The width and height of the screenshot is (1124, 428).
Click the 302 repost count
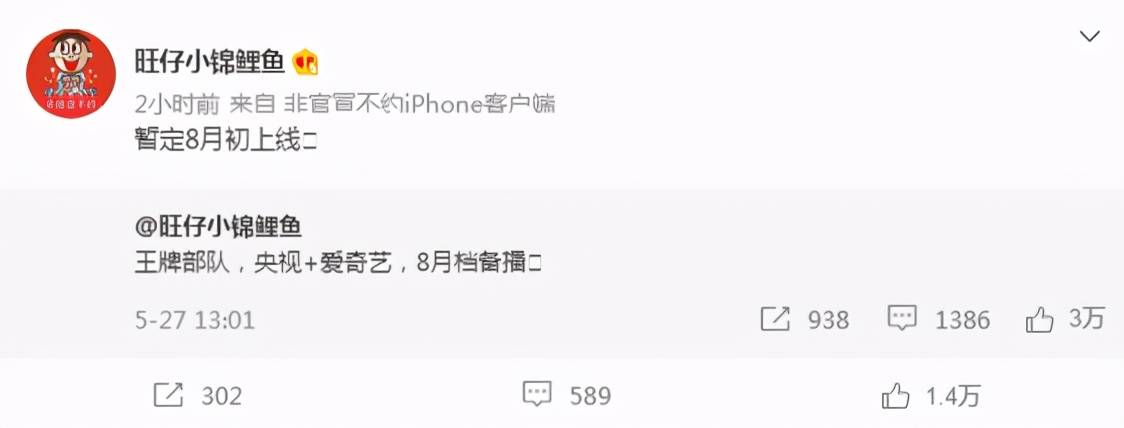point(222,396)
